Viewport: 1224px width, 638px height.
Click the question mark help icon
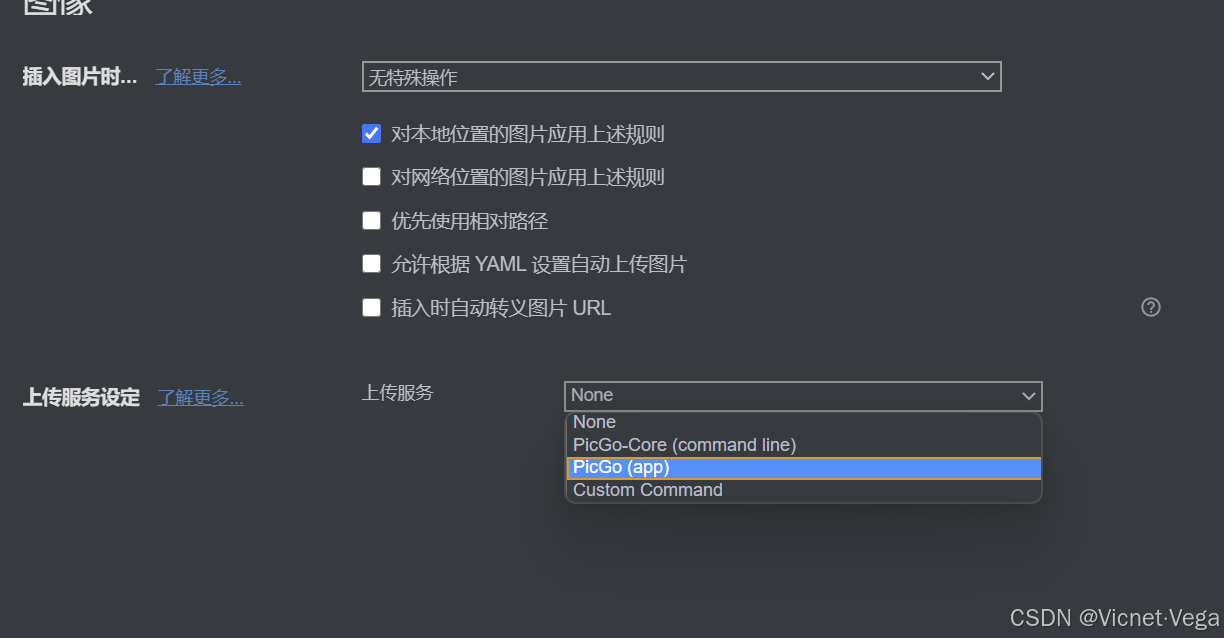point(1150,307)
